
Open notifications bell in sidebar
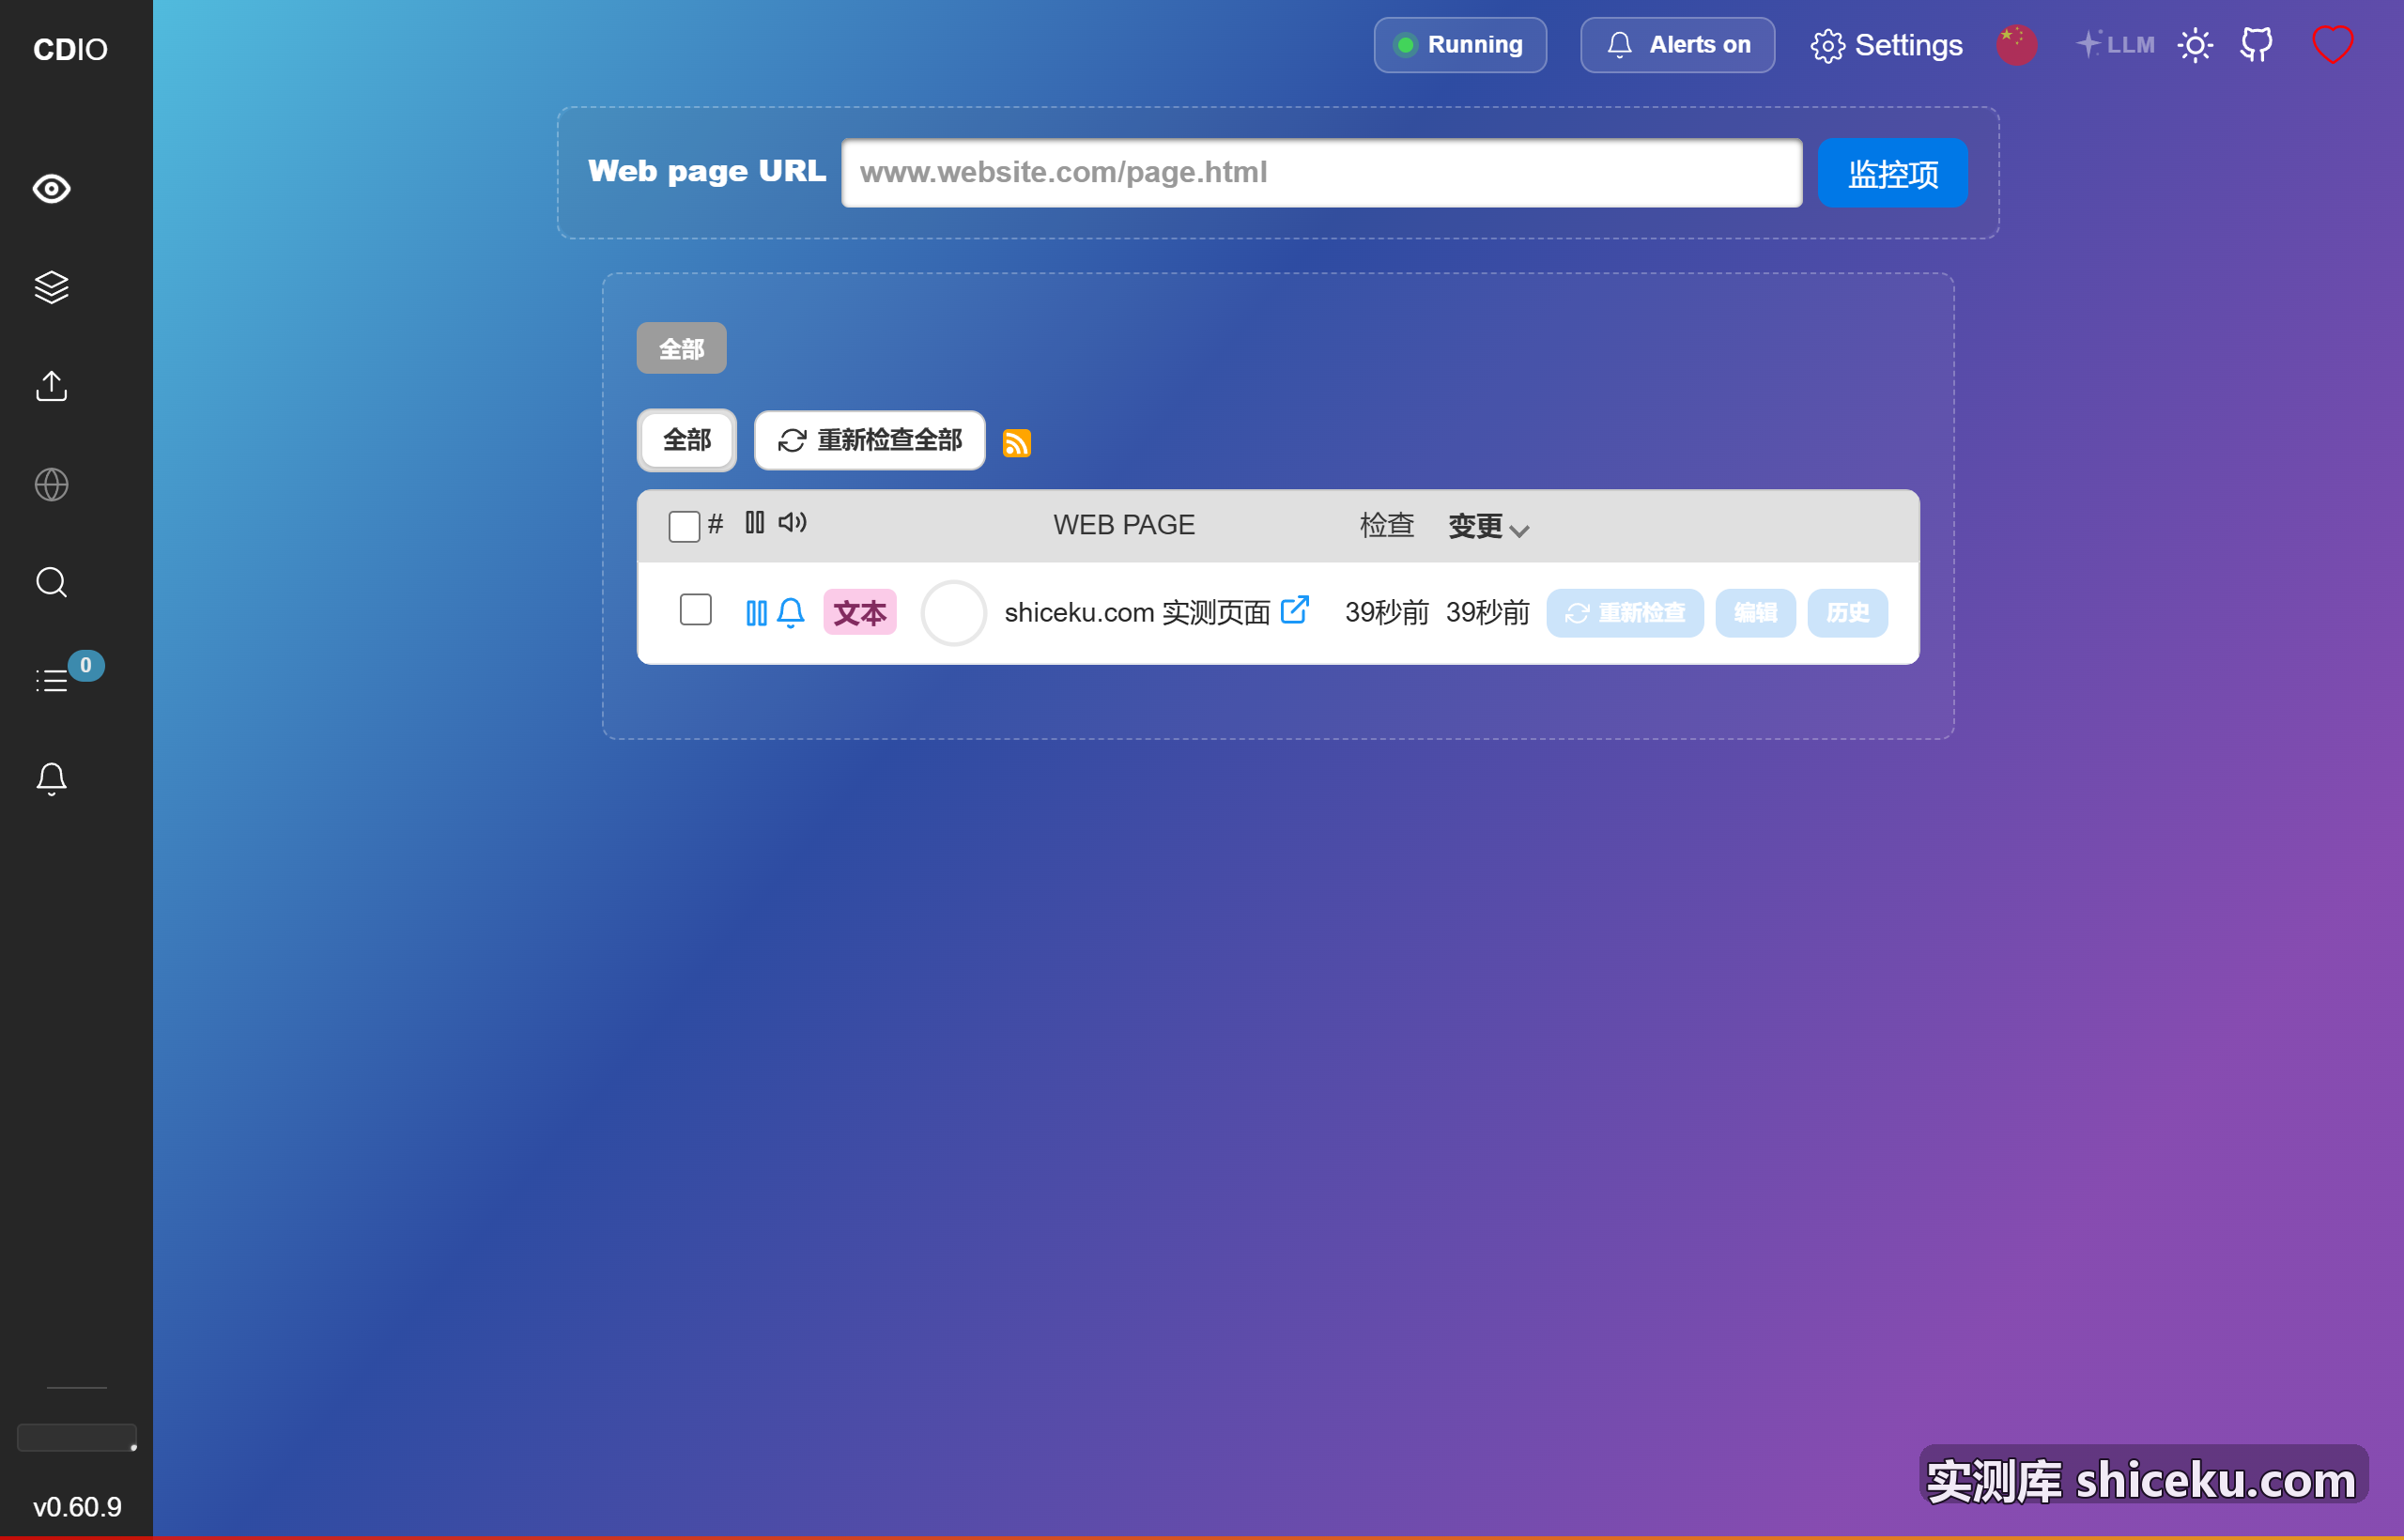[x=51, y=779]
